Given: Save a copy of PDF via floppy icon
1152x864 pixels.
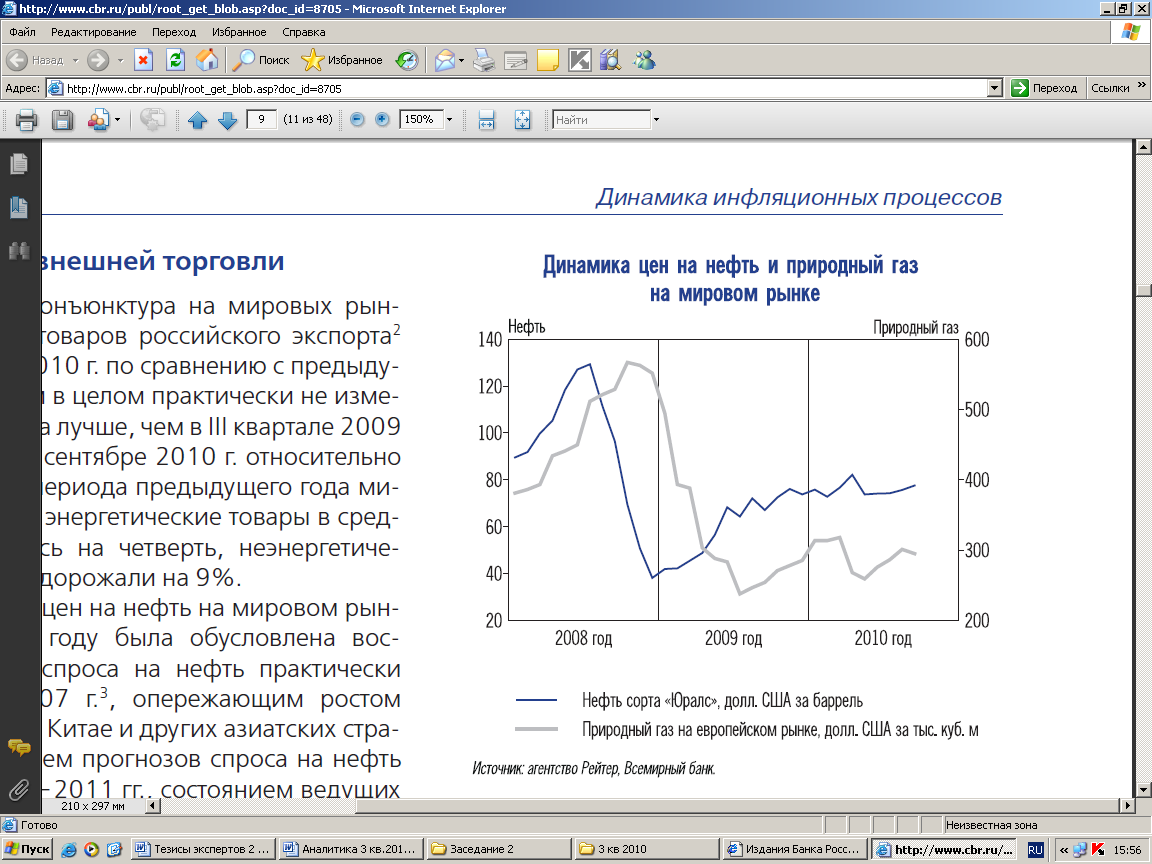Looking at the screenshot, I should (62, 120).
